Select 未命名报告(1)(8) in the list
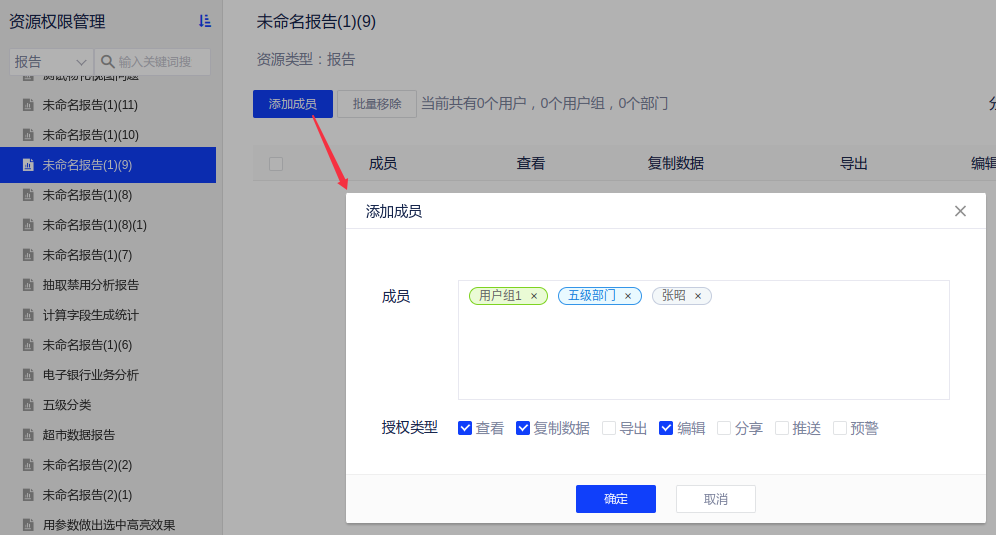Image resolution: width=996 pixels, height=535 pixels. pos(87,195)
